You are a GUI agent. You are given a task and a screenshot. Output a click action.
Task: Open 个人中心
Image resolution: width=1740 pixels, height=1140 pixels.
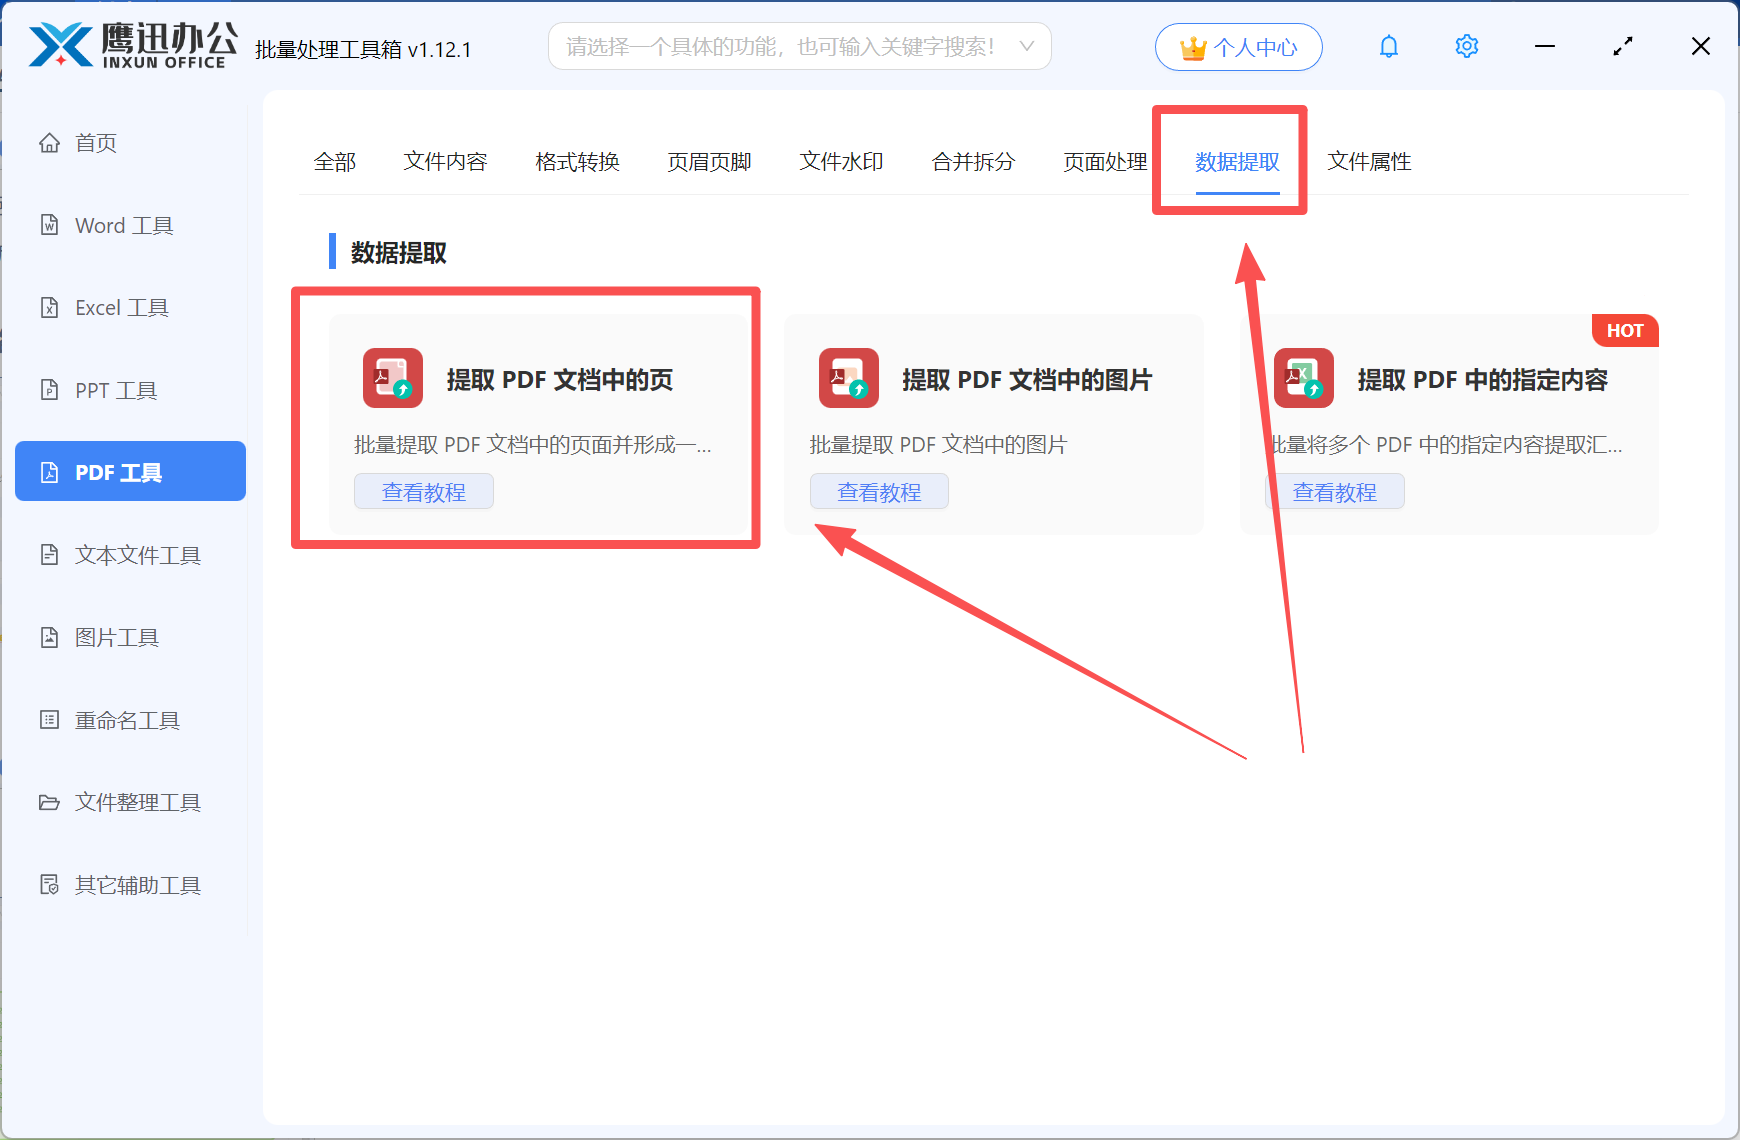click(x=1238, y=46)
